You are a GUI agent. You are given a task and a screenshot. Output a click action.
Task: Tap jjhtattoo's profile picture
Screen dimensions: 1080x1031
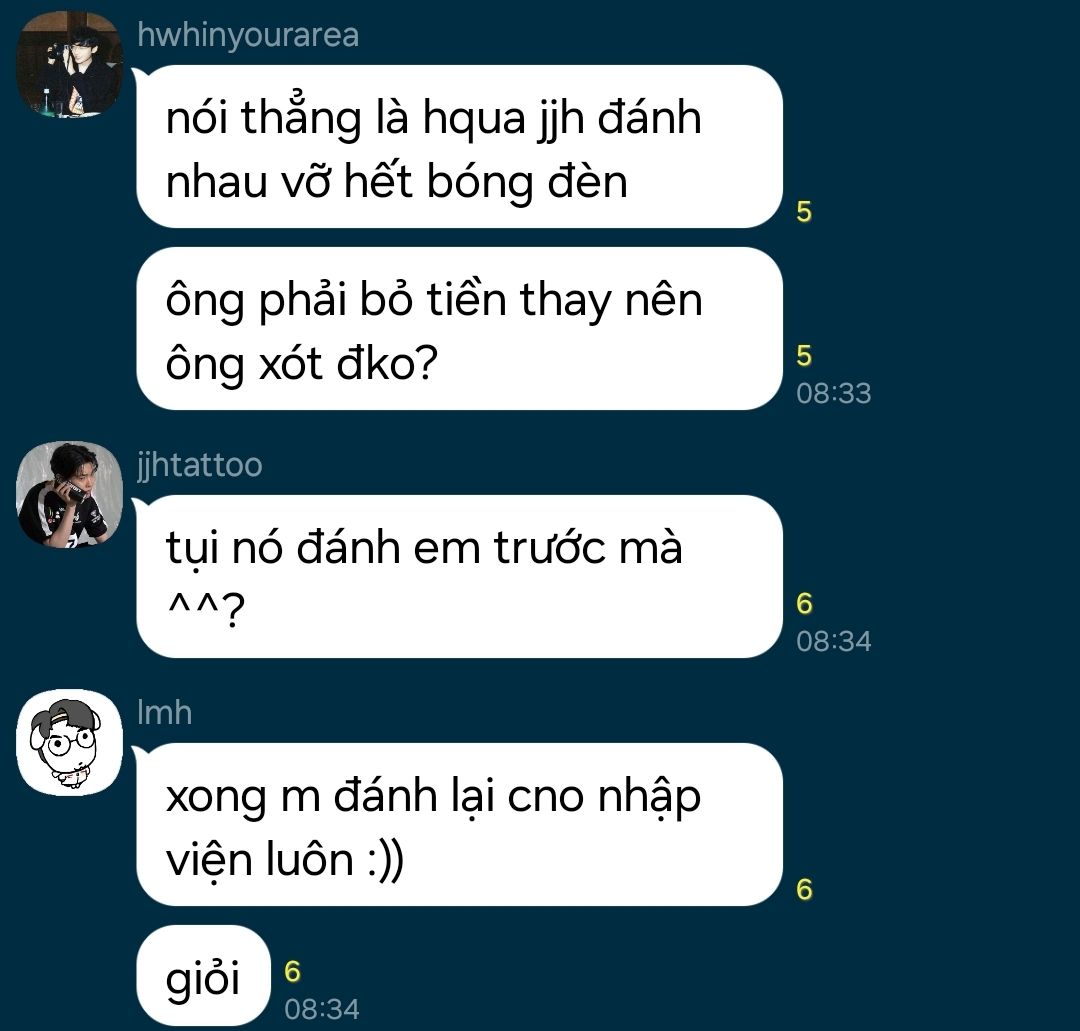[70, 494]
